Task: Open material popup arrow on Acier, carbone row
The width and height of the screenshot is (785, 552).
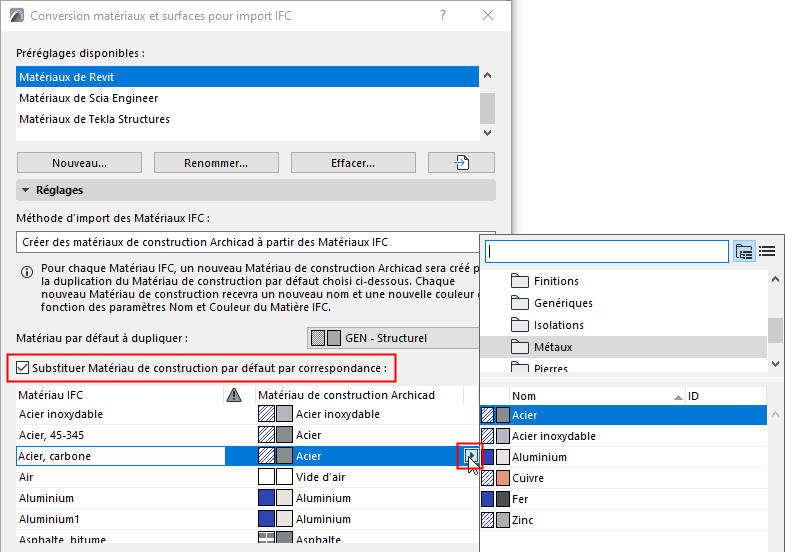Action: pyautogui.click(x=471, y=456)
